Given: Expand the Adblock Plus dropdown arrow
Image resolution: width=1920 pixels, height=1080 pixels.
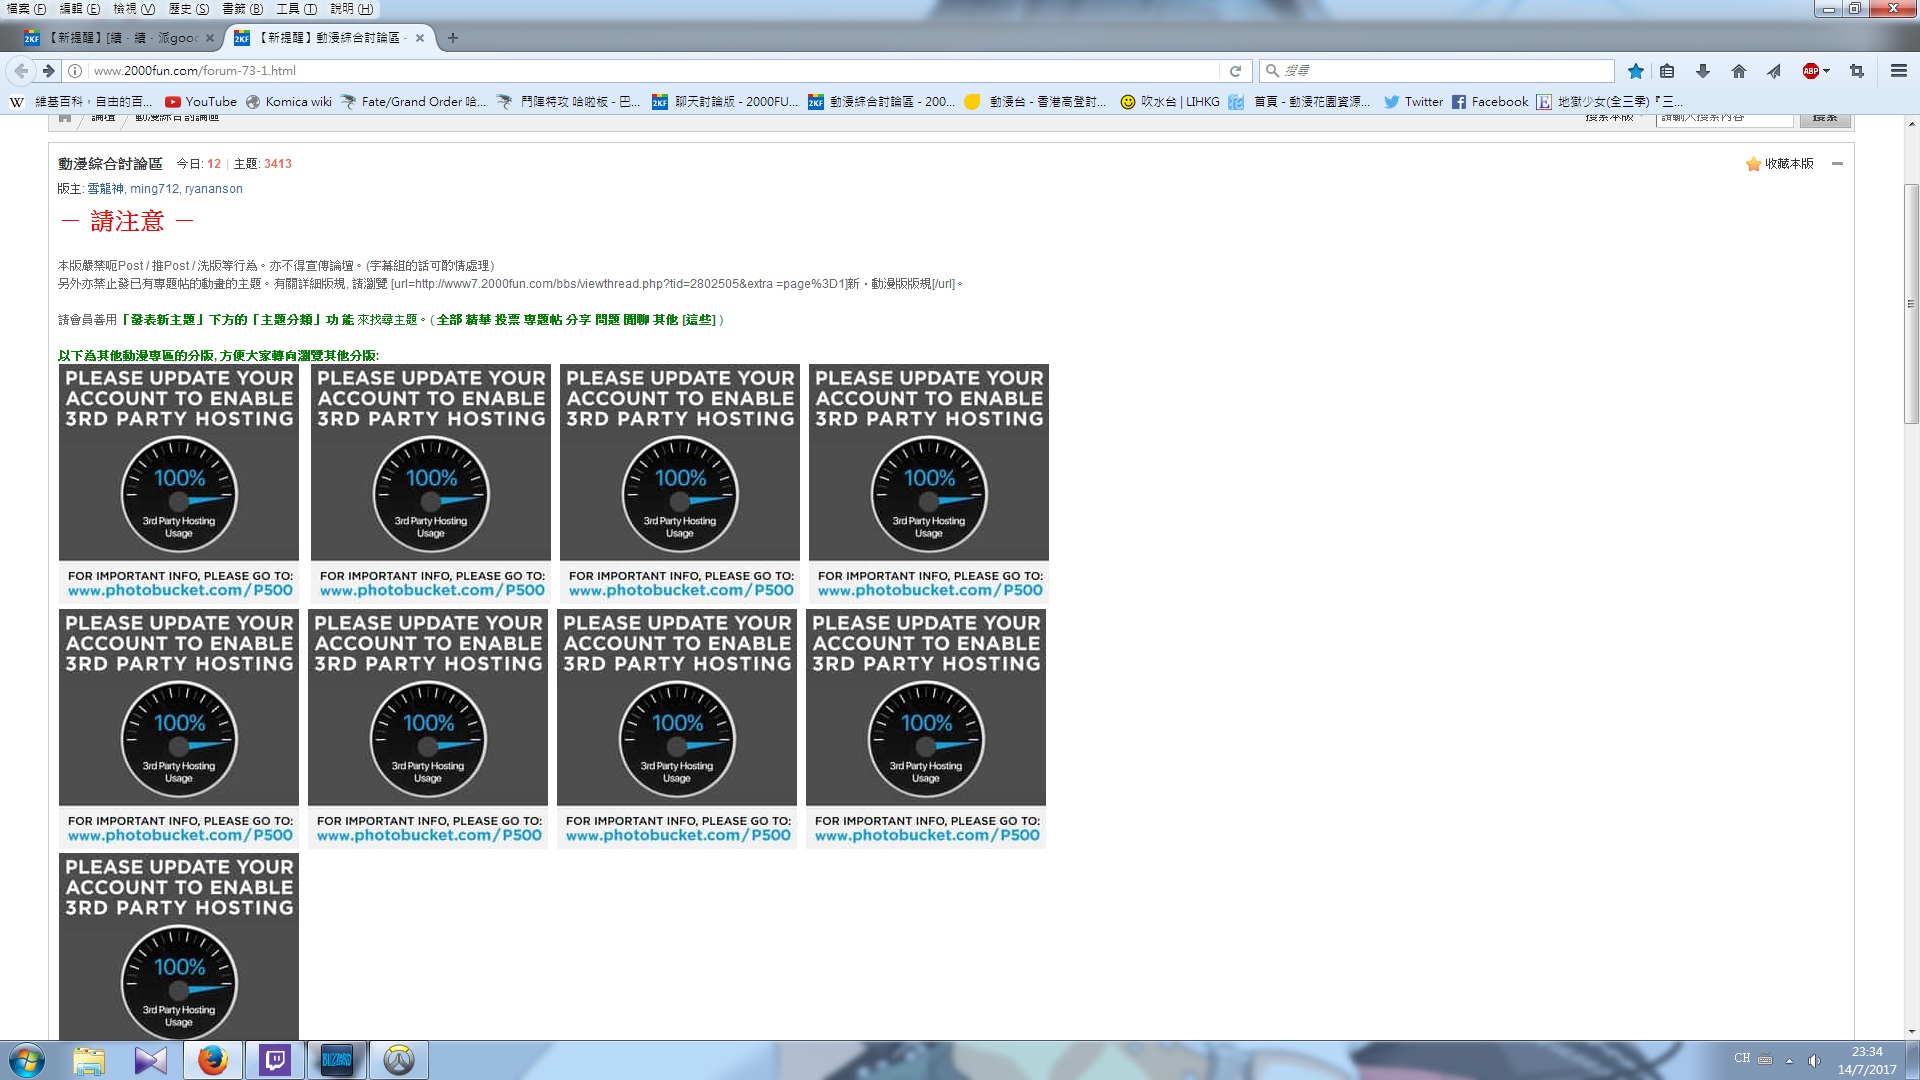Looking at the screenshot, I should coord(1827,71).
